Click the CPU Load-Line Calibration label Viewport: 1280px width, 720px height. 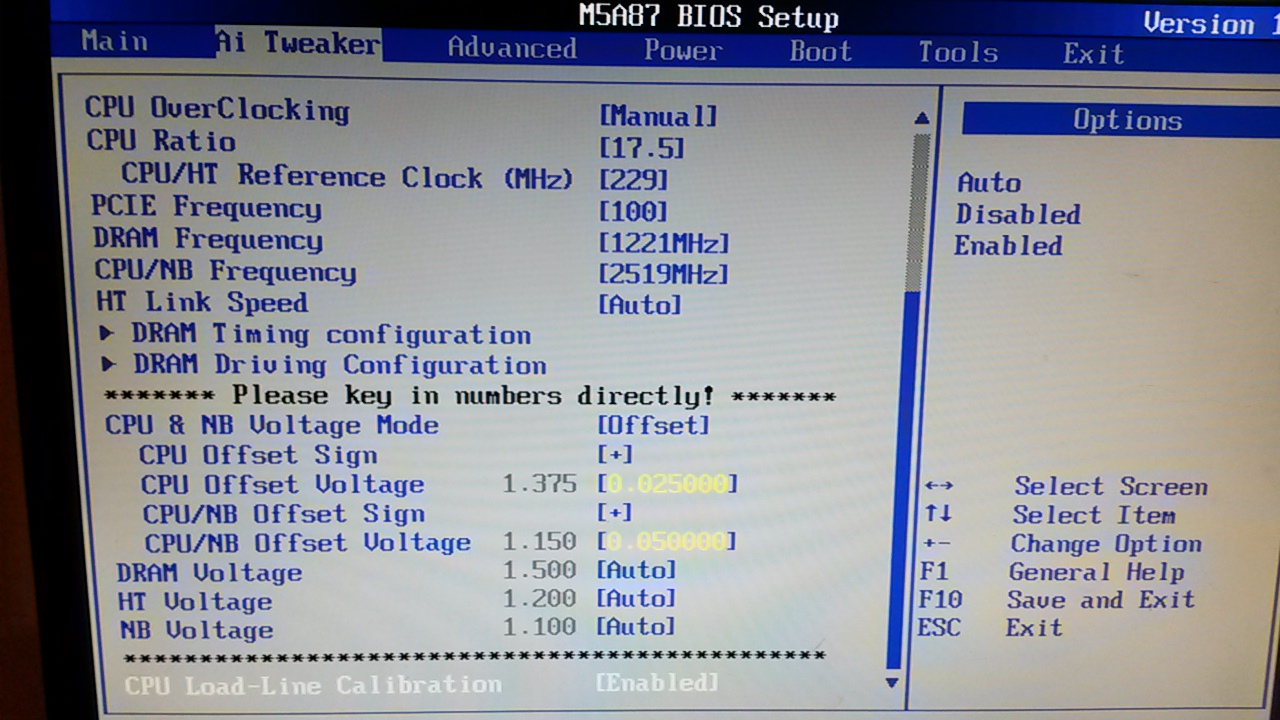pyautogui.click(x=313, y=685)
